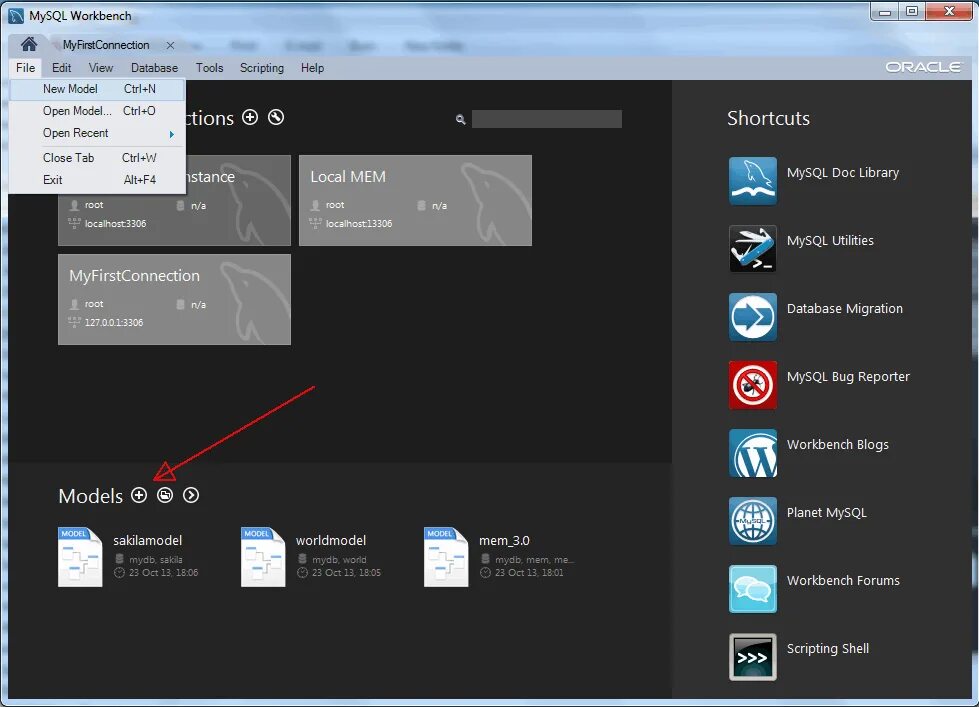Image resolution: width=979 pixels, height=707 pixels.
Task: Click the Models section heading
Action: (x=91, y=496)
